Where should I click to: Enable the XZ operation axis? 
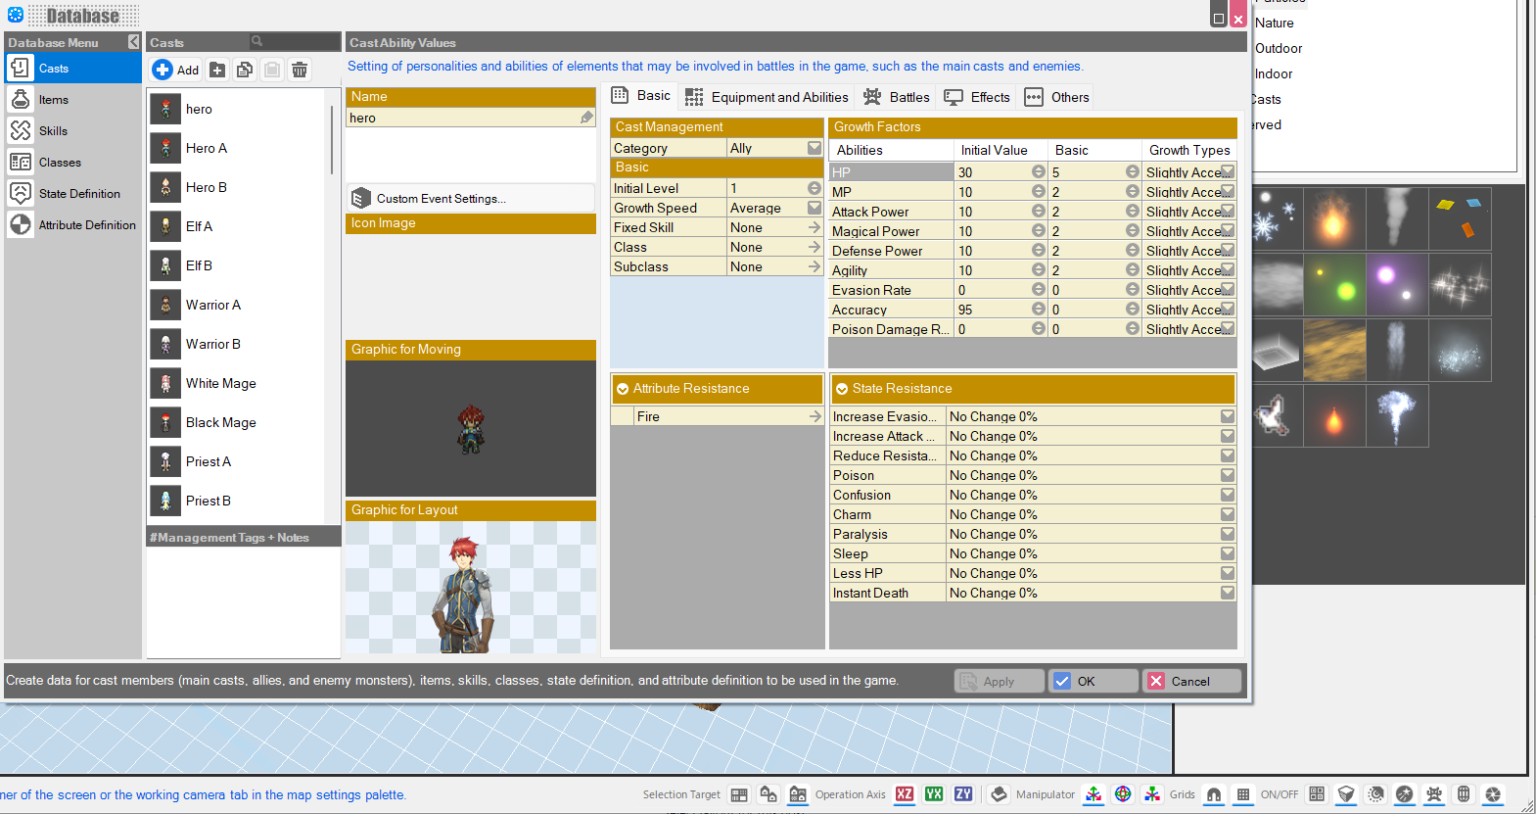pyautogui.click(x=904, y=794)
